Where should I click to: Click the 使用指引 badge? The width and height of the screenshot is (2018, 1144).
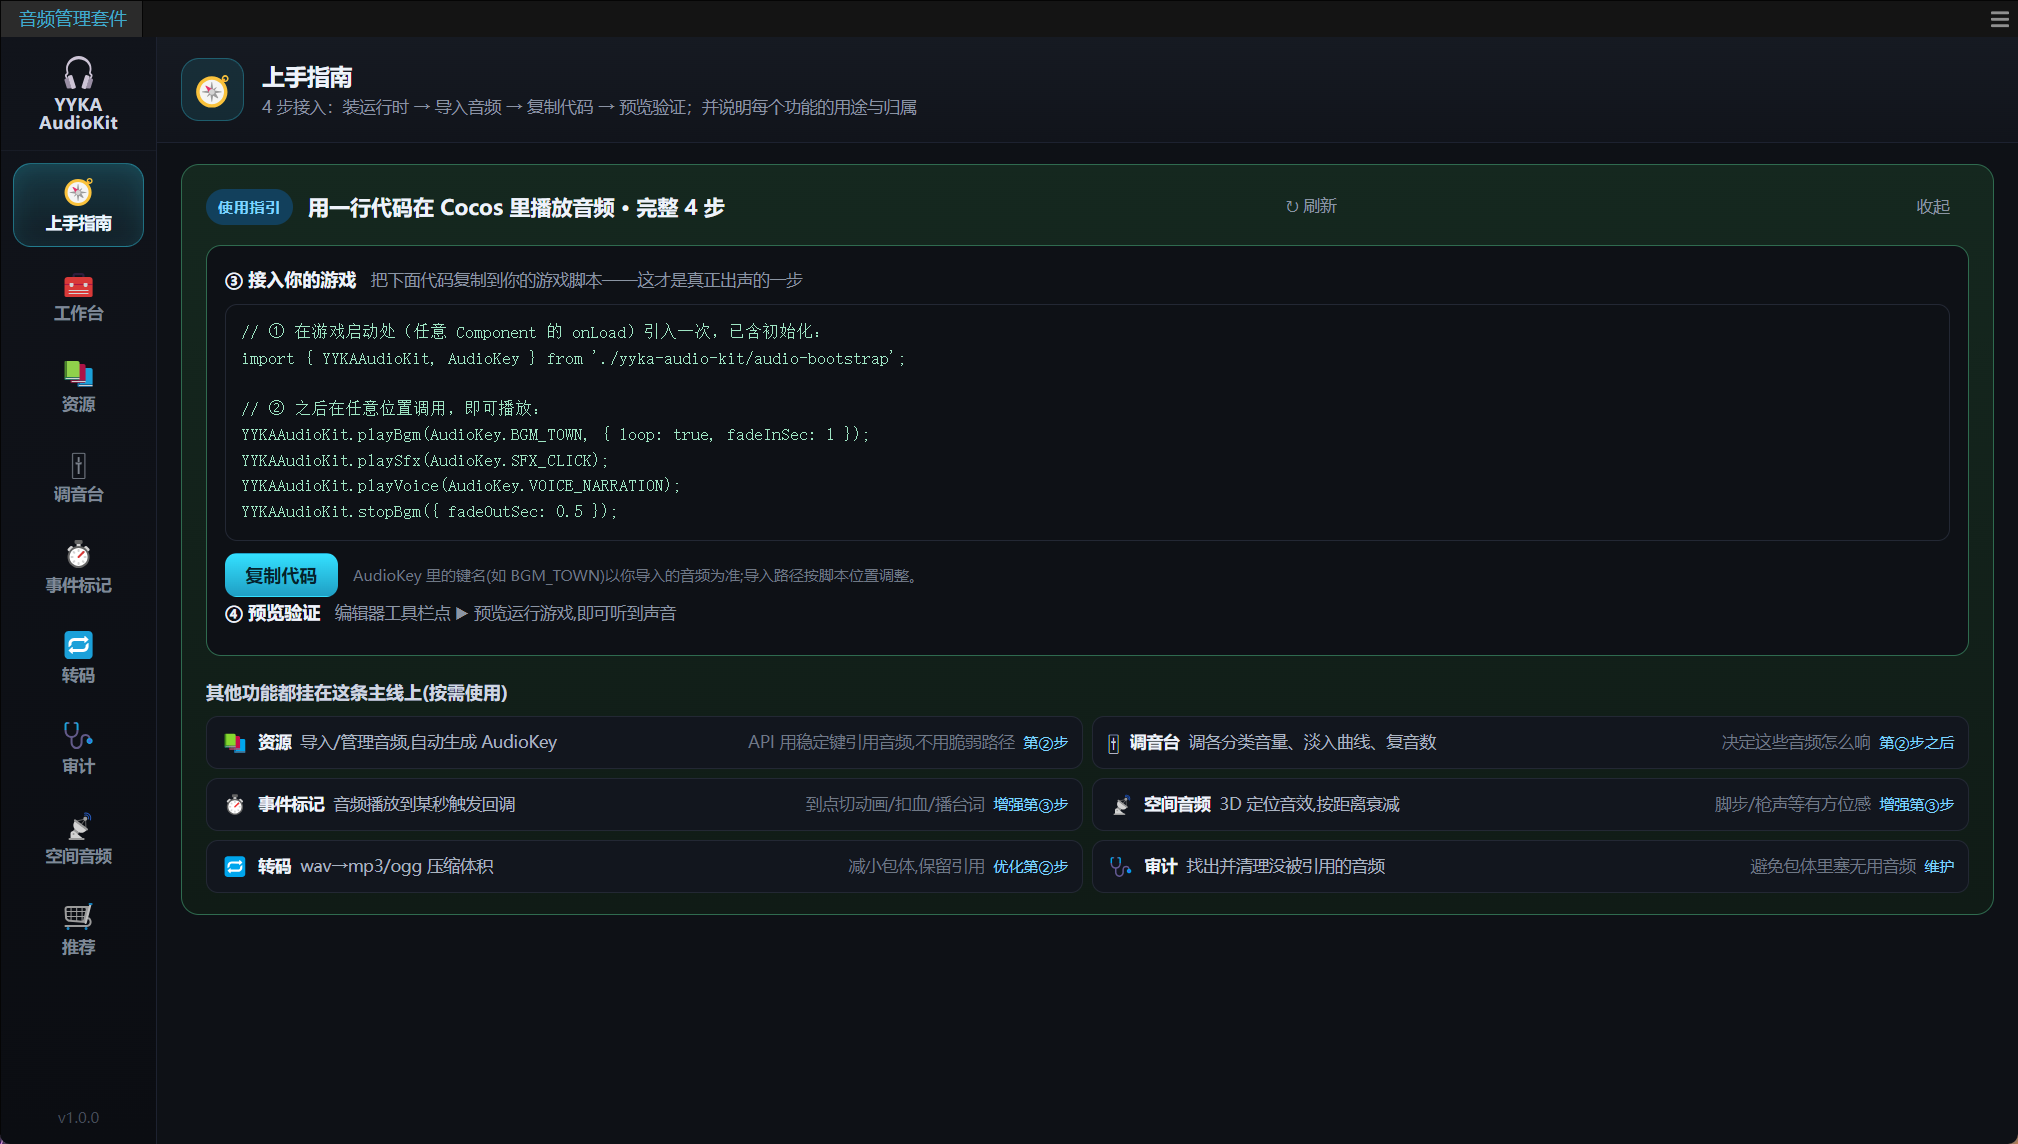click(x=249, y=207)
